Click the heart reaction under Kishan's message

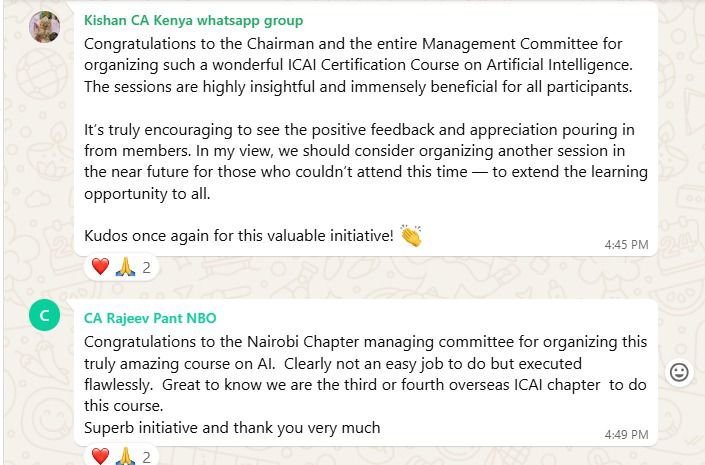click(x=100, y=267)
